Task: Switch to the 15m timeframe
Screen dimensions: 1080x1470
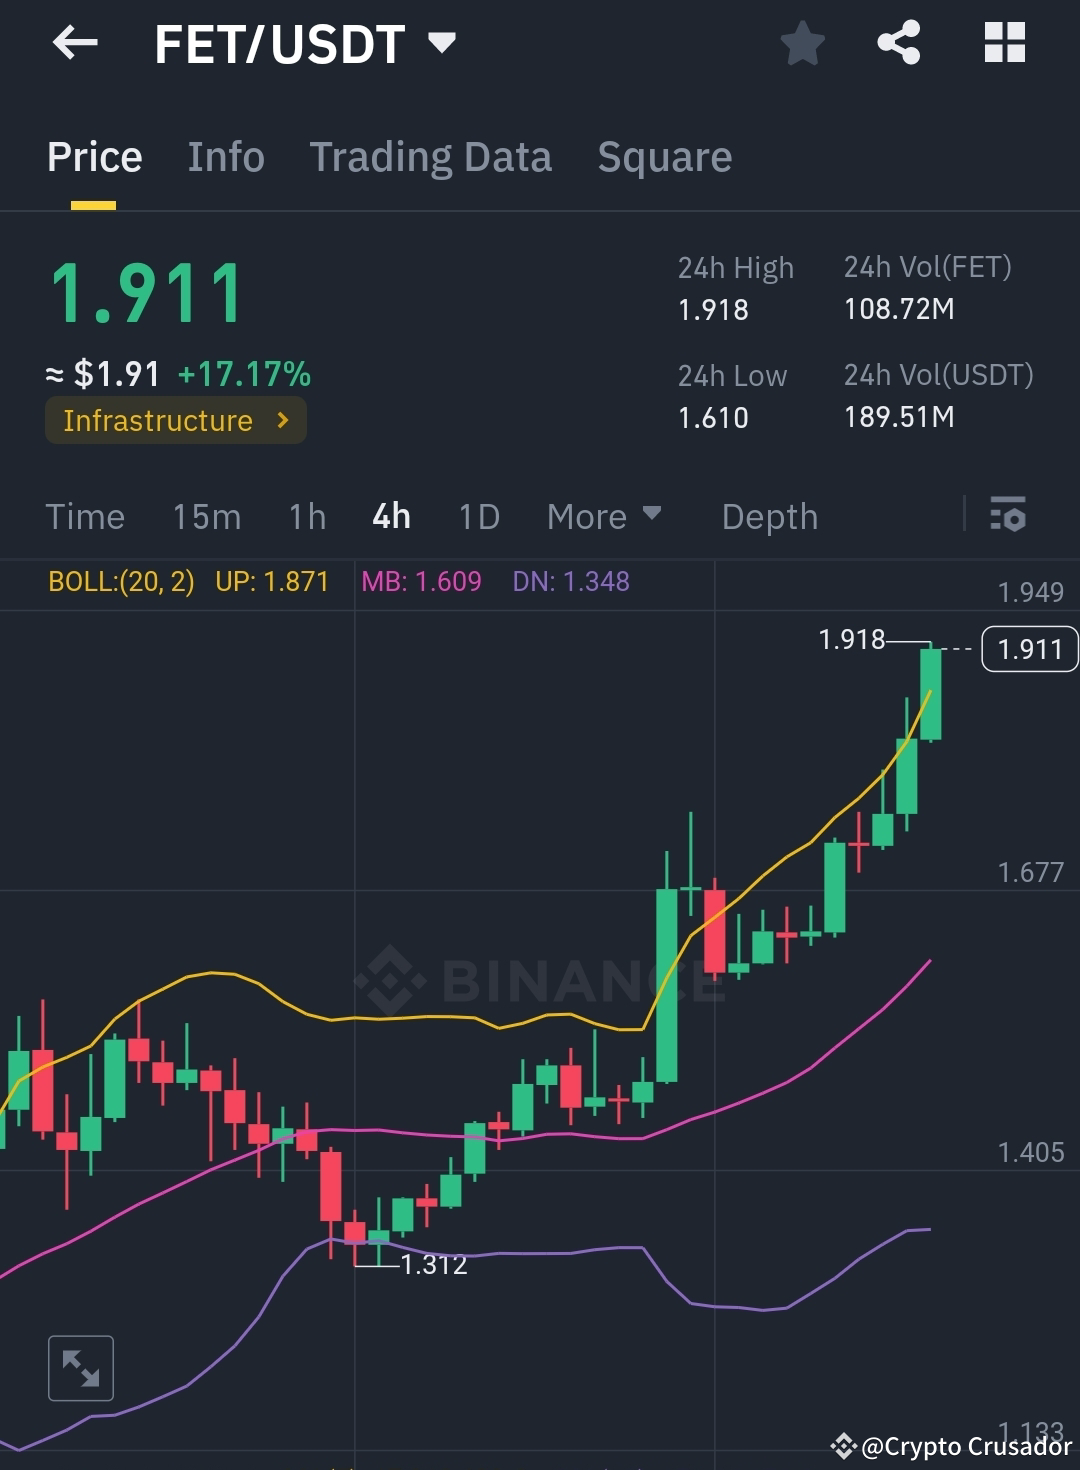Action: point(207,516)
